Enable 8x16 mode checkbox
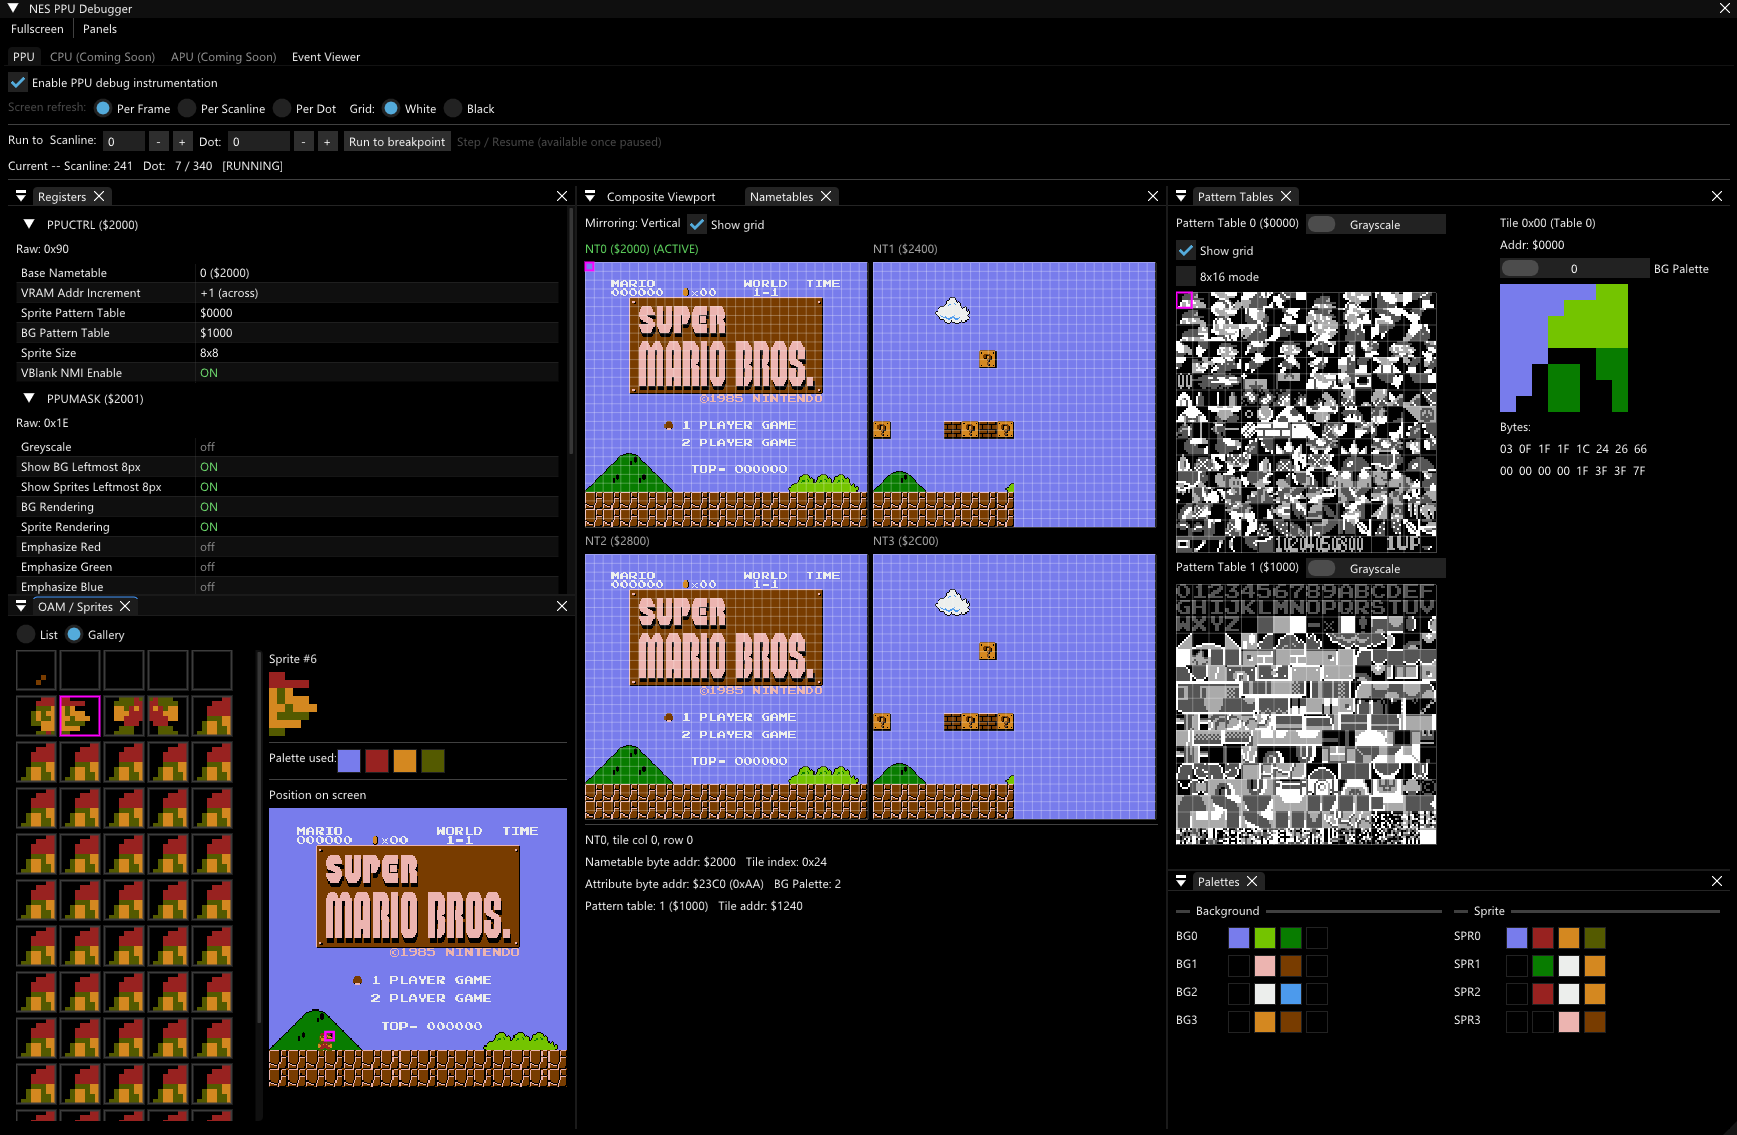The width and height of the screenshot is (1737, 1135). point(1186,277)
